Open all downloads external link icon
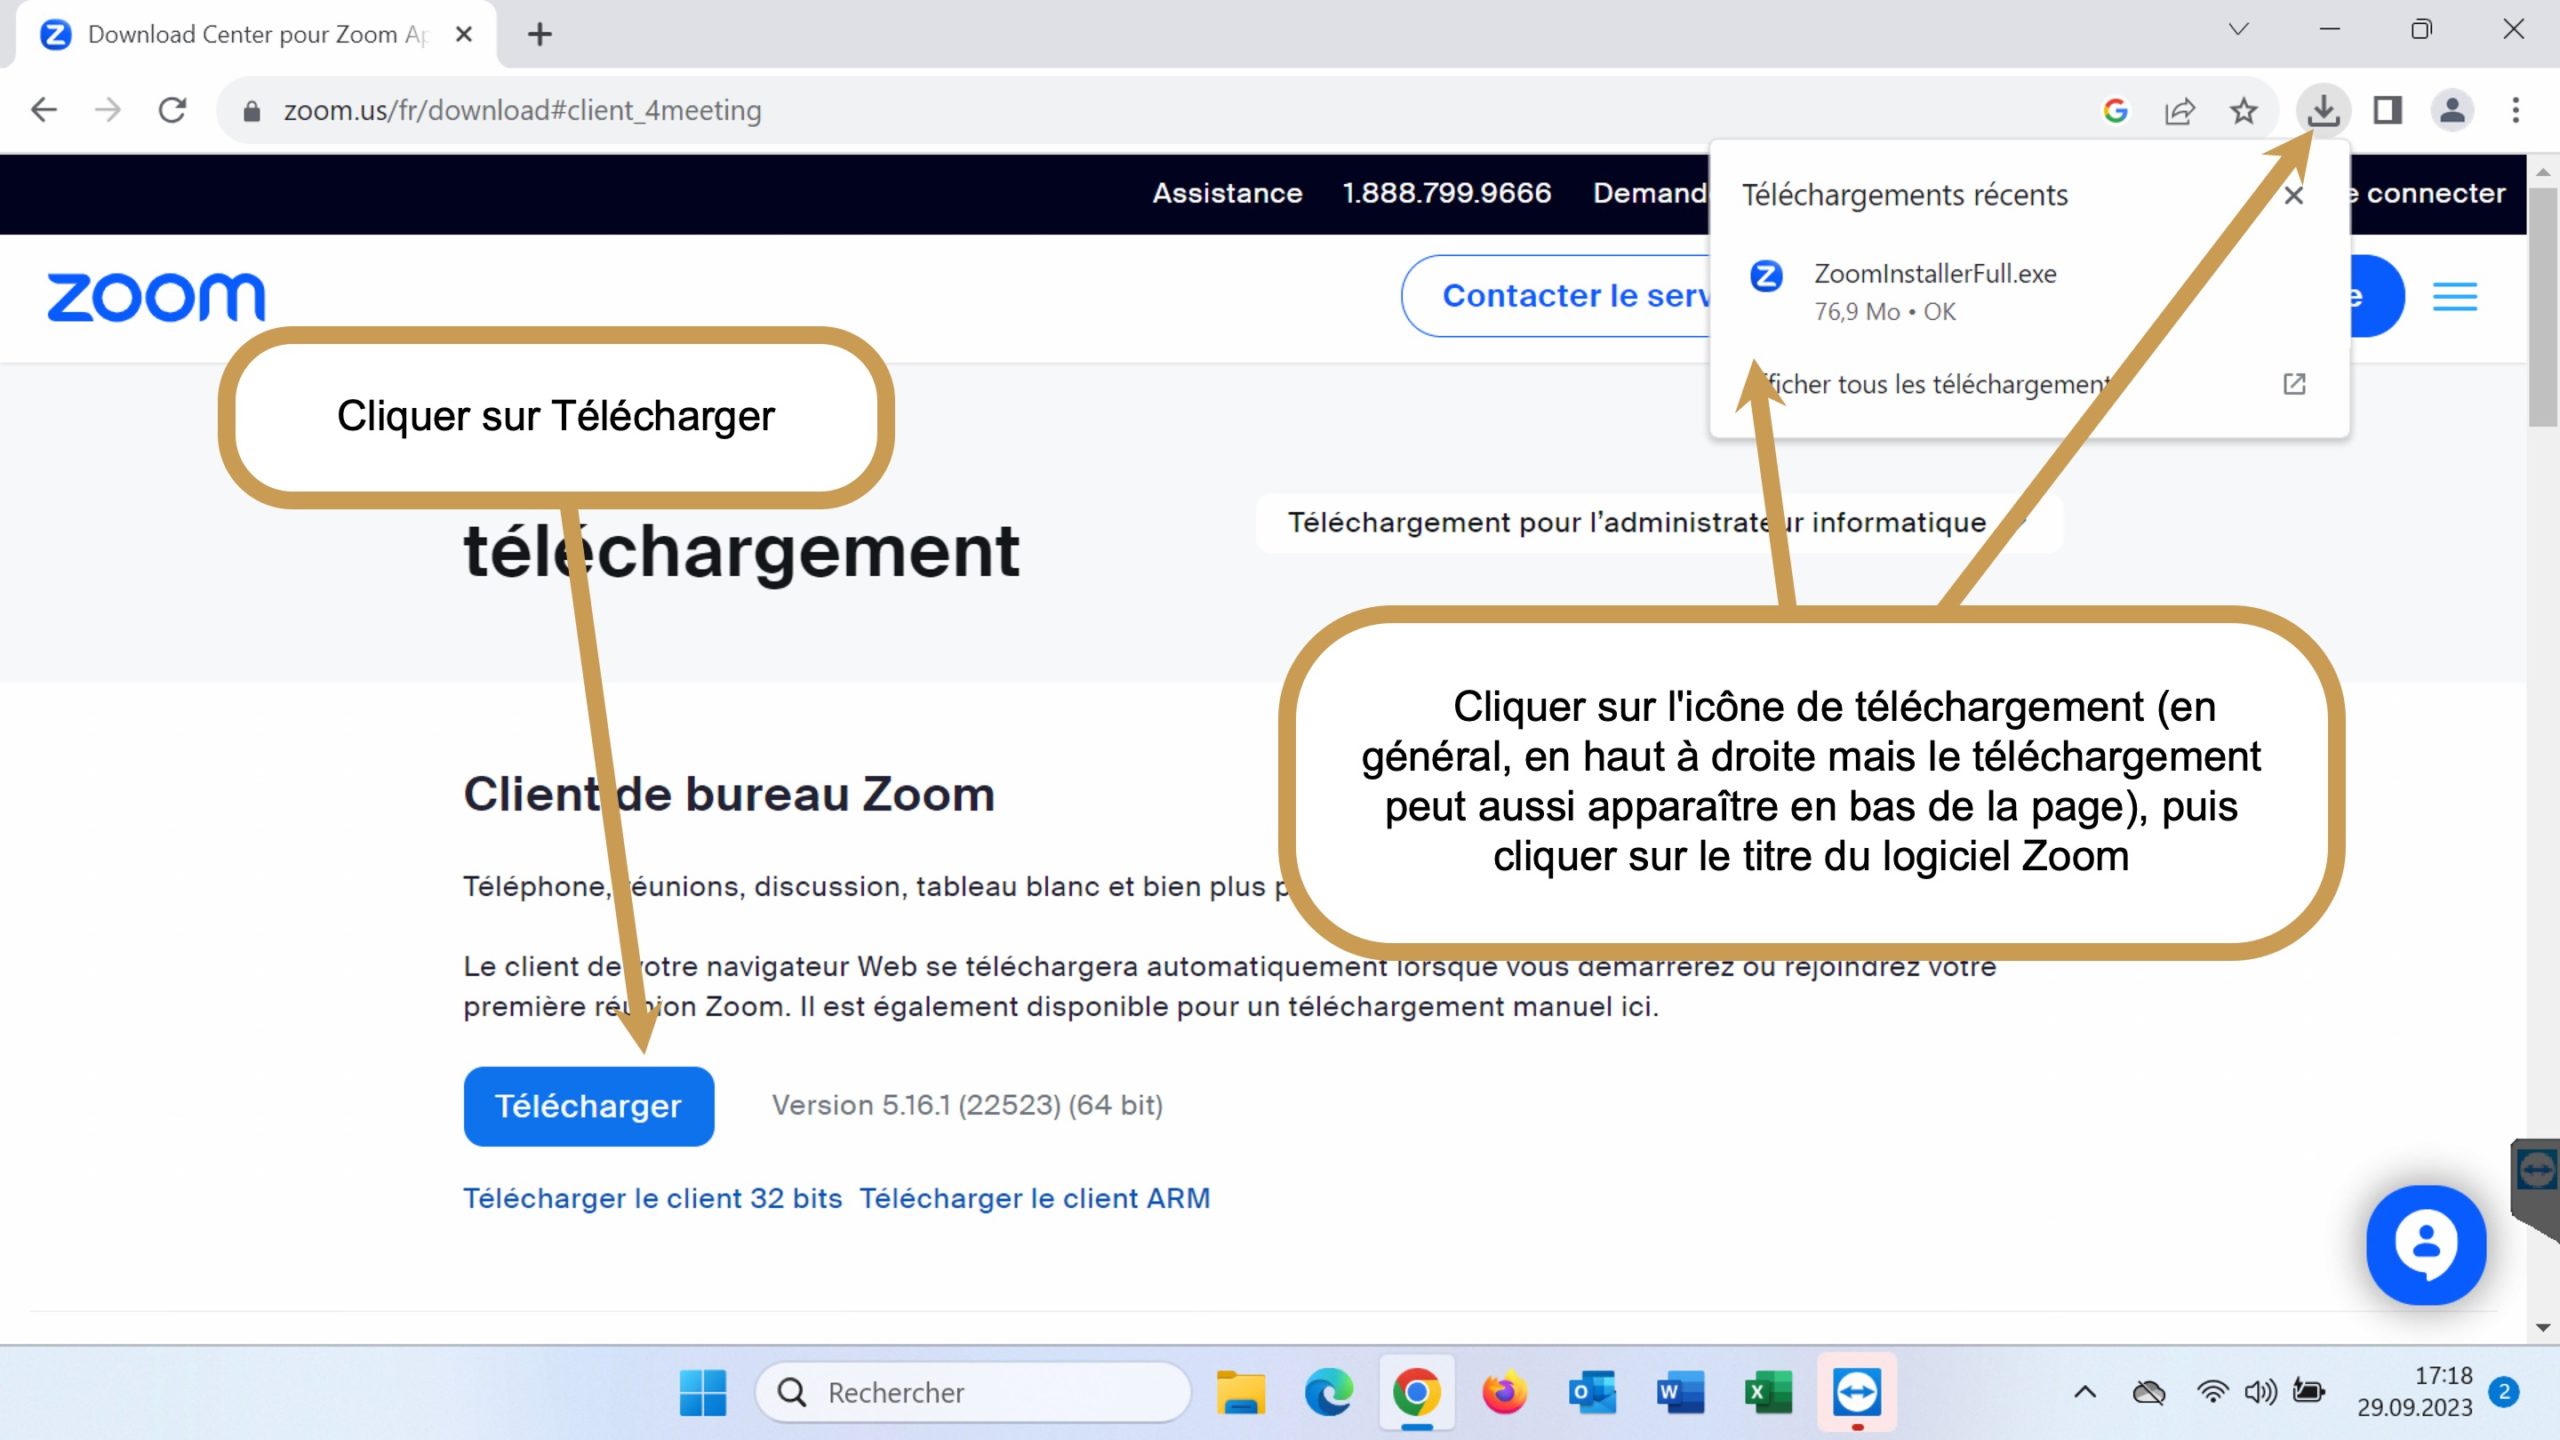This screenshot has height=1440, width=2560. coord(2294,384)
